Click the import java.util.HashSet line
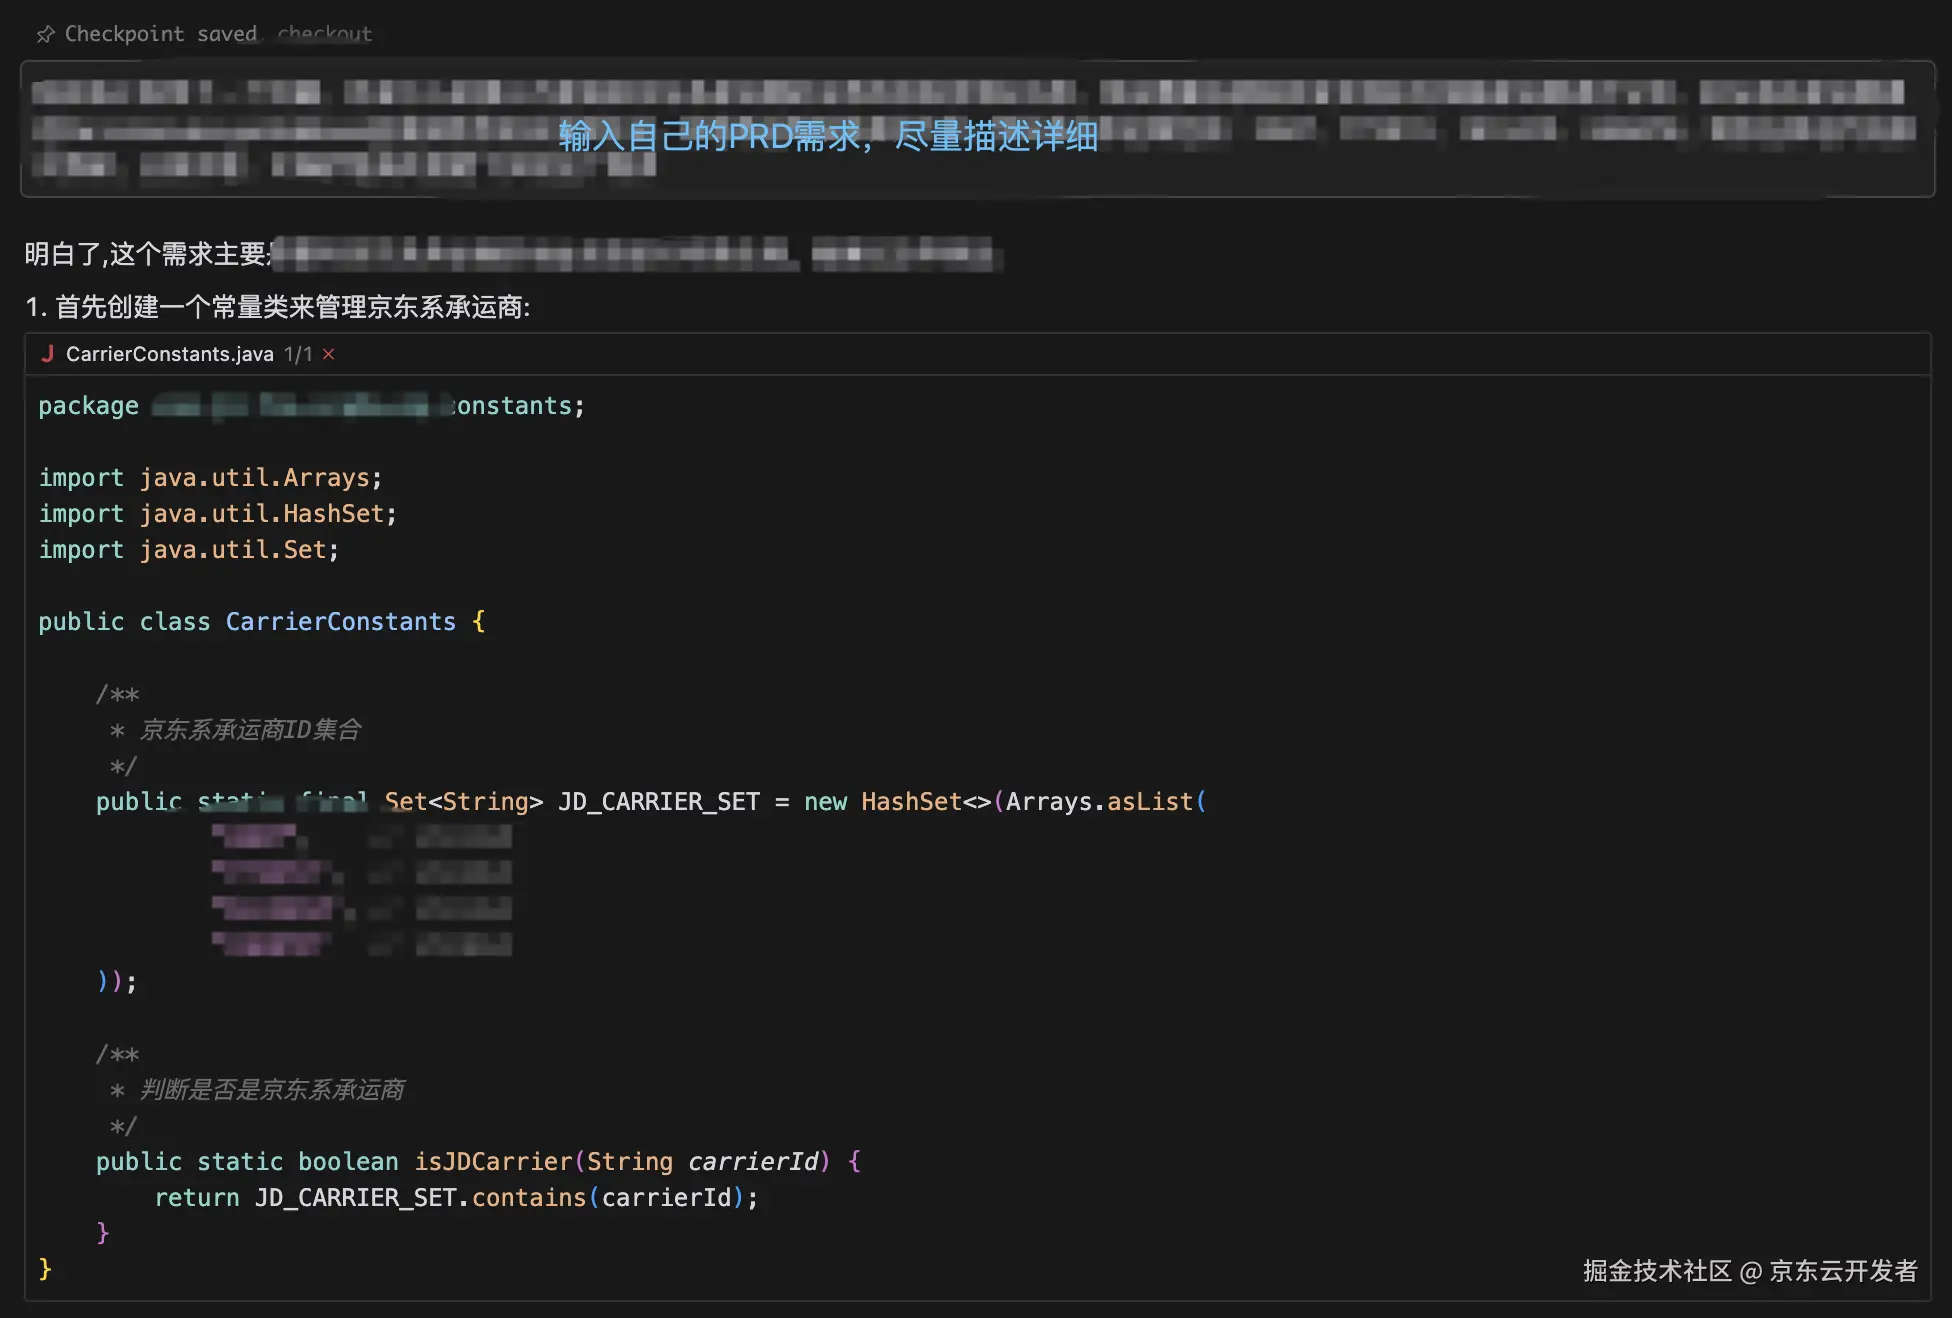Screen dimensions: 1952x1318 [x=217, y=514]
